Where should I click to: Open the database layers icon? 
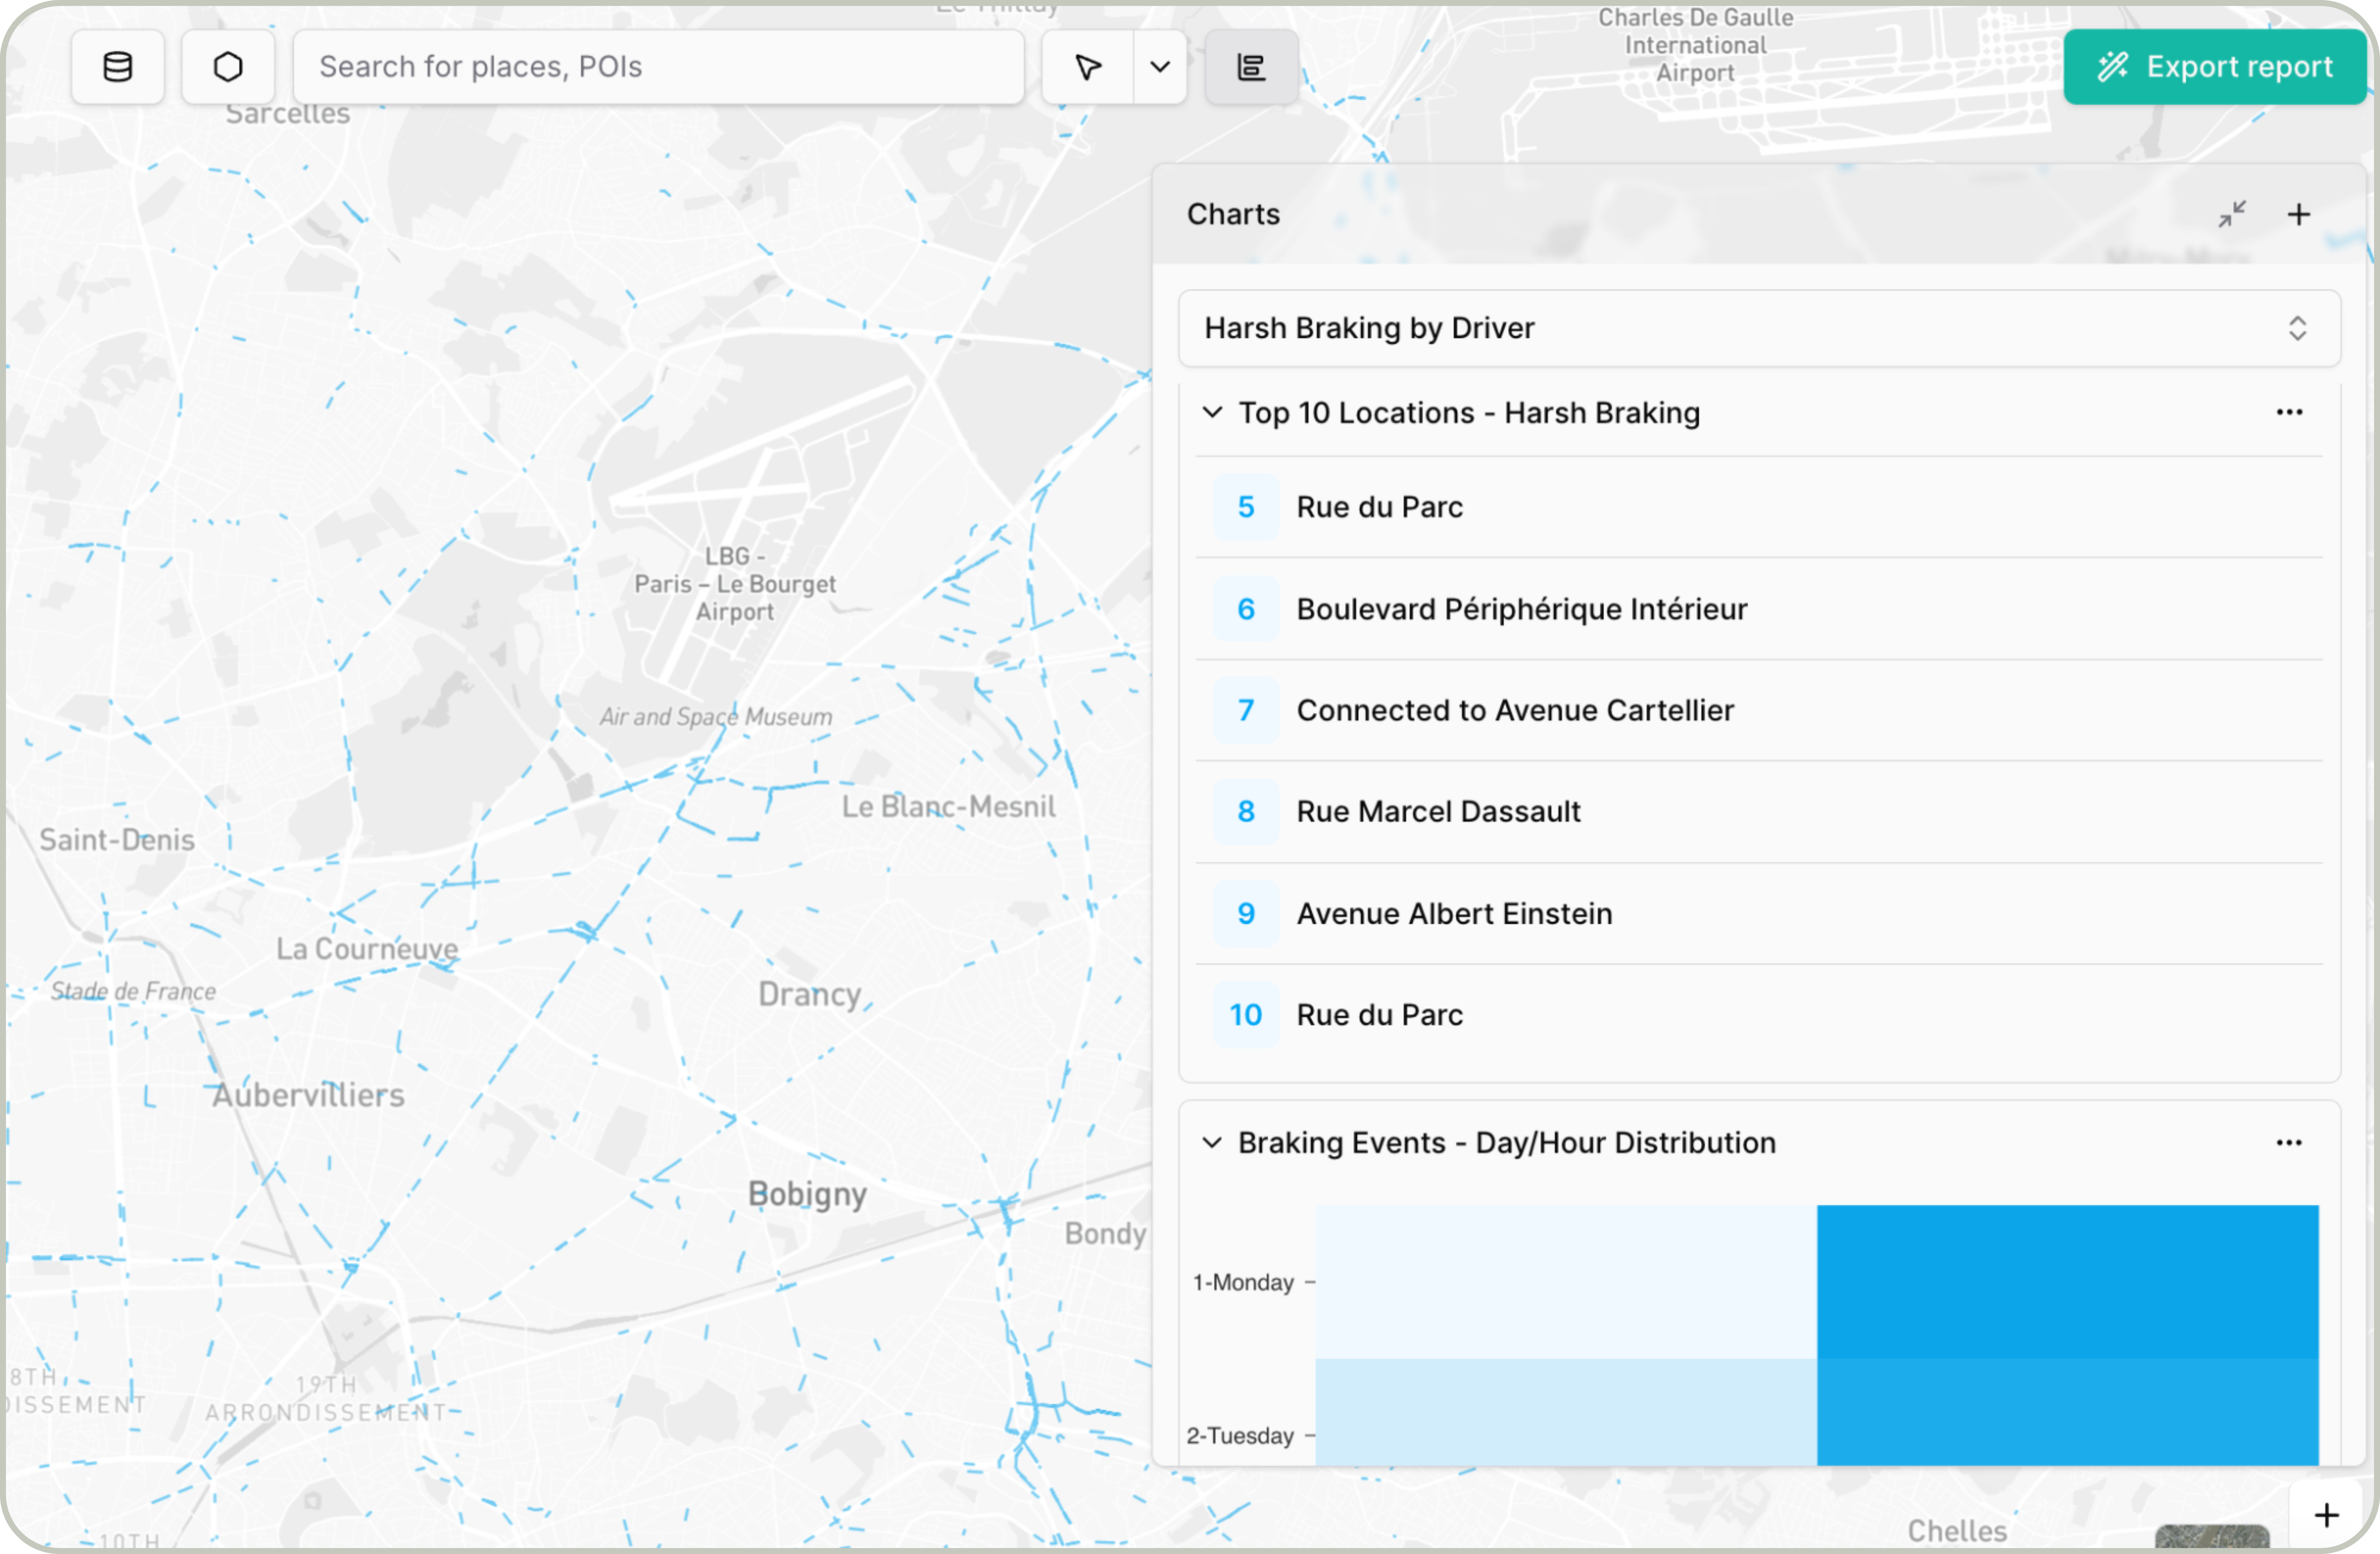pos(118,67)
